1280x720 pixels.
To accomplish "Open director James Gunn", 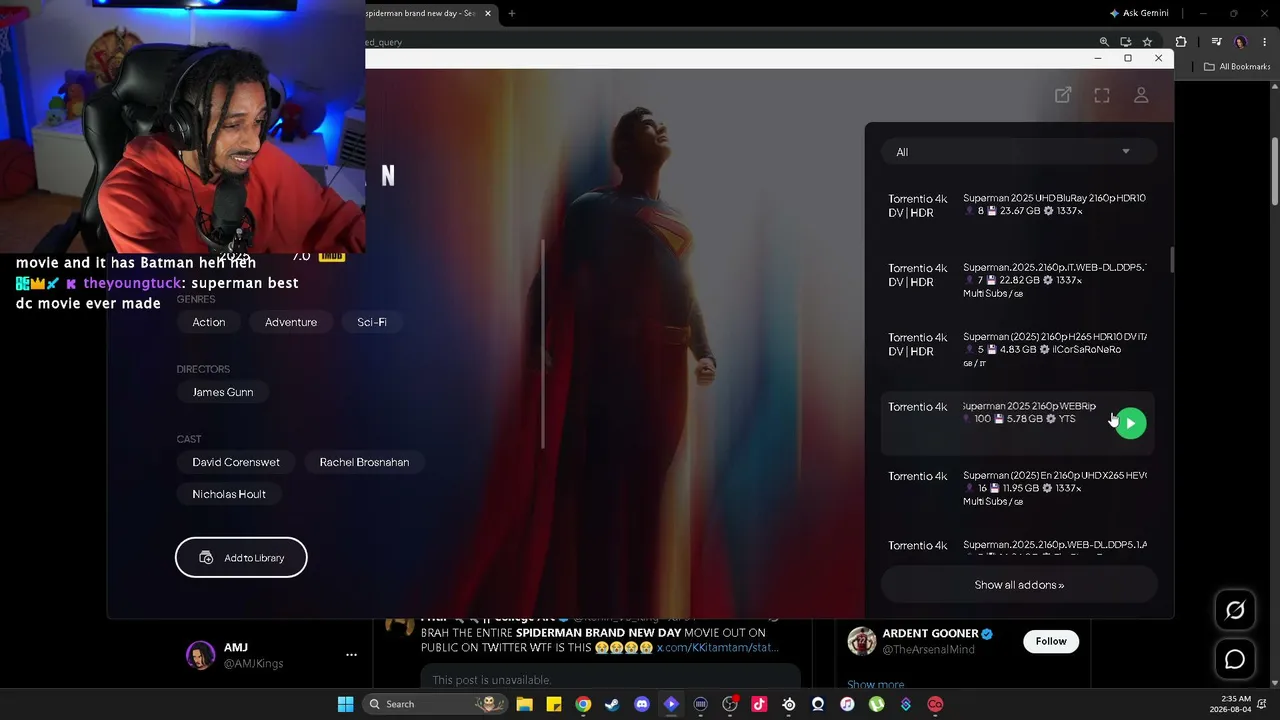I will [223, 392].
